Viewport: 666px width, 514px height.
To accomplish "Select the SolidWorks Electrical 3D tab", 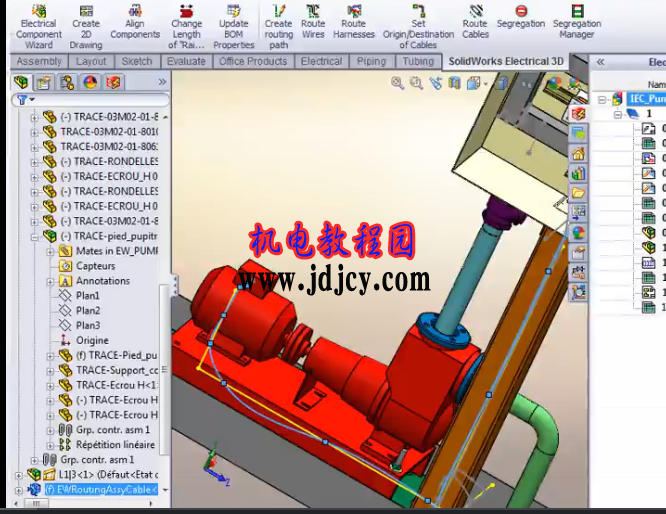I will (x=506, y=62).
